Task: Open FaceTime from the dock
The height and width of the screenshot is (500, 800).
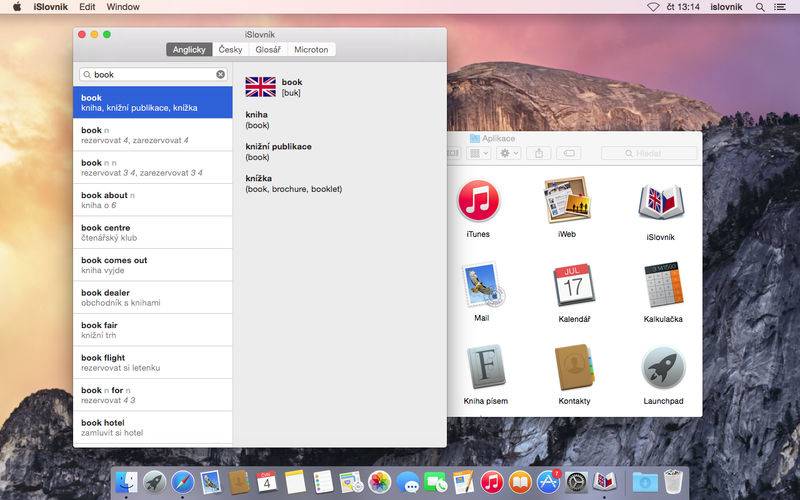Action: point(435,482)
